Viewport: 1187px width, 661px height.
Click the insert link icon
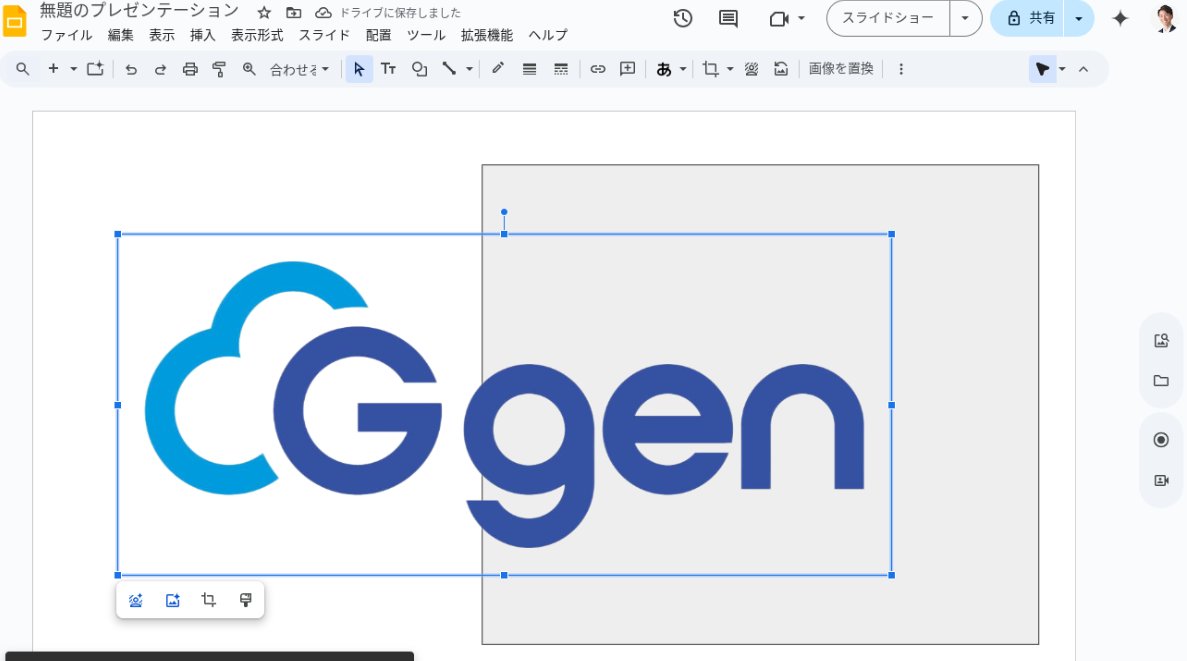pos(597,69)
